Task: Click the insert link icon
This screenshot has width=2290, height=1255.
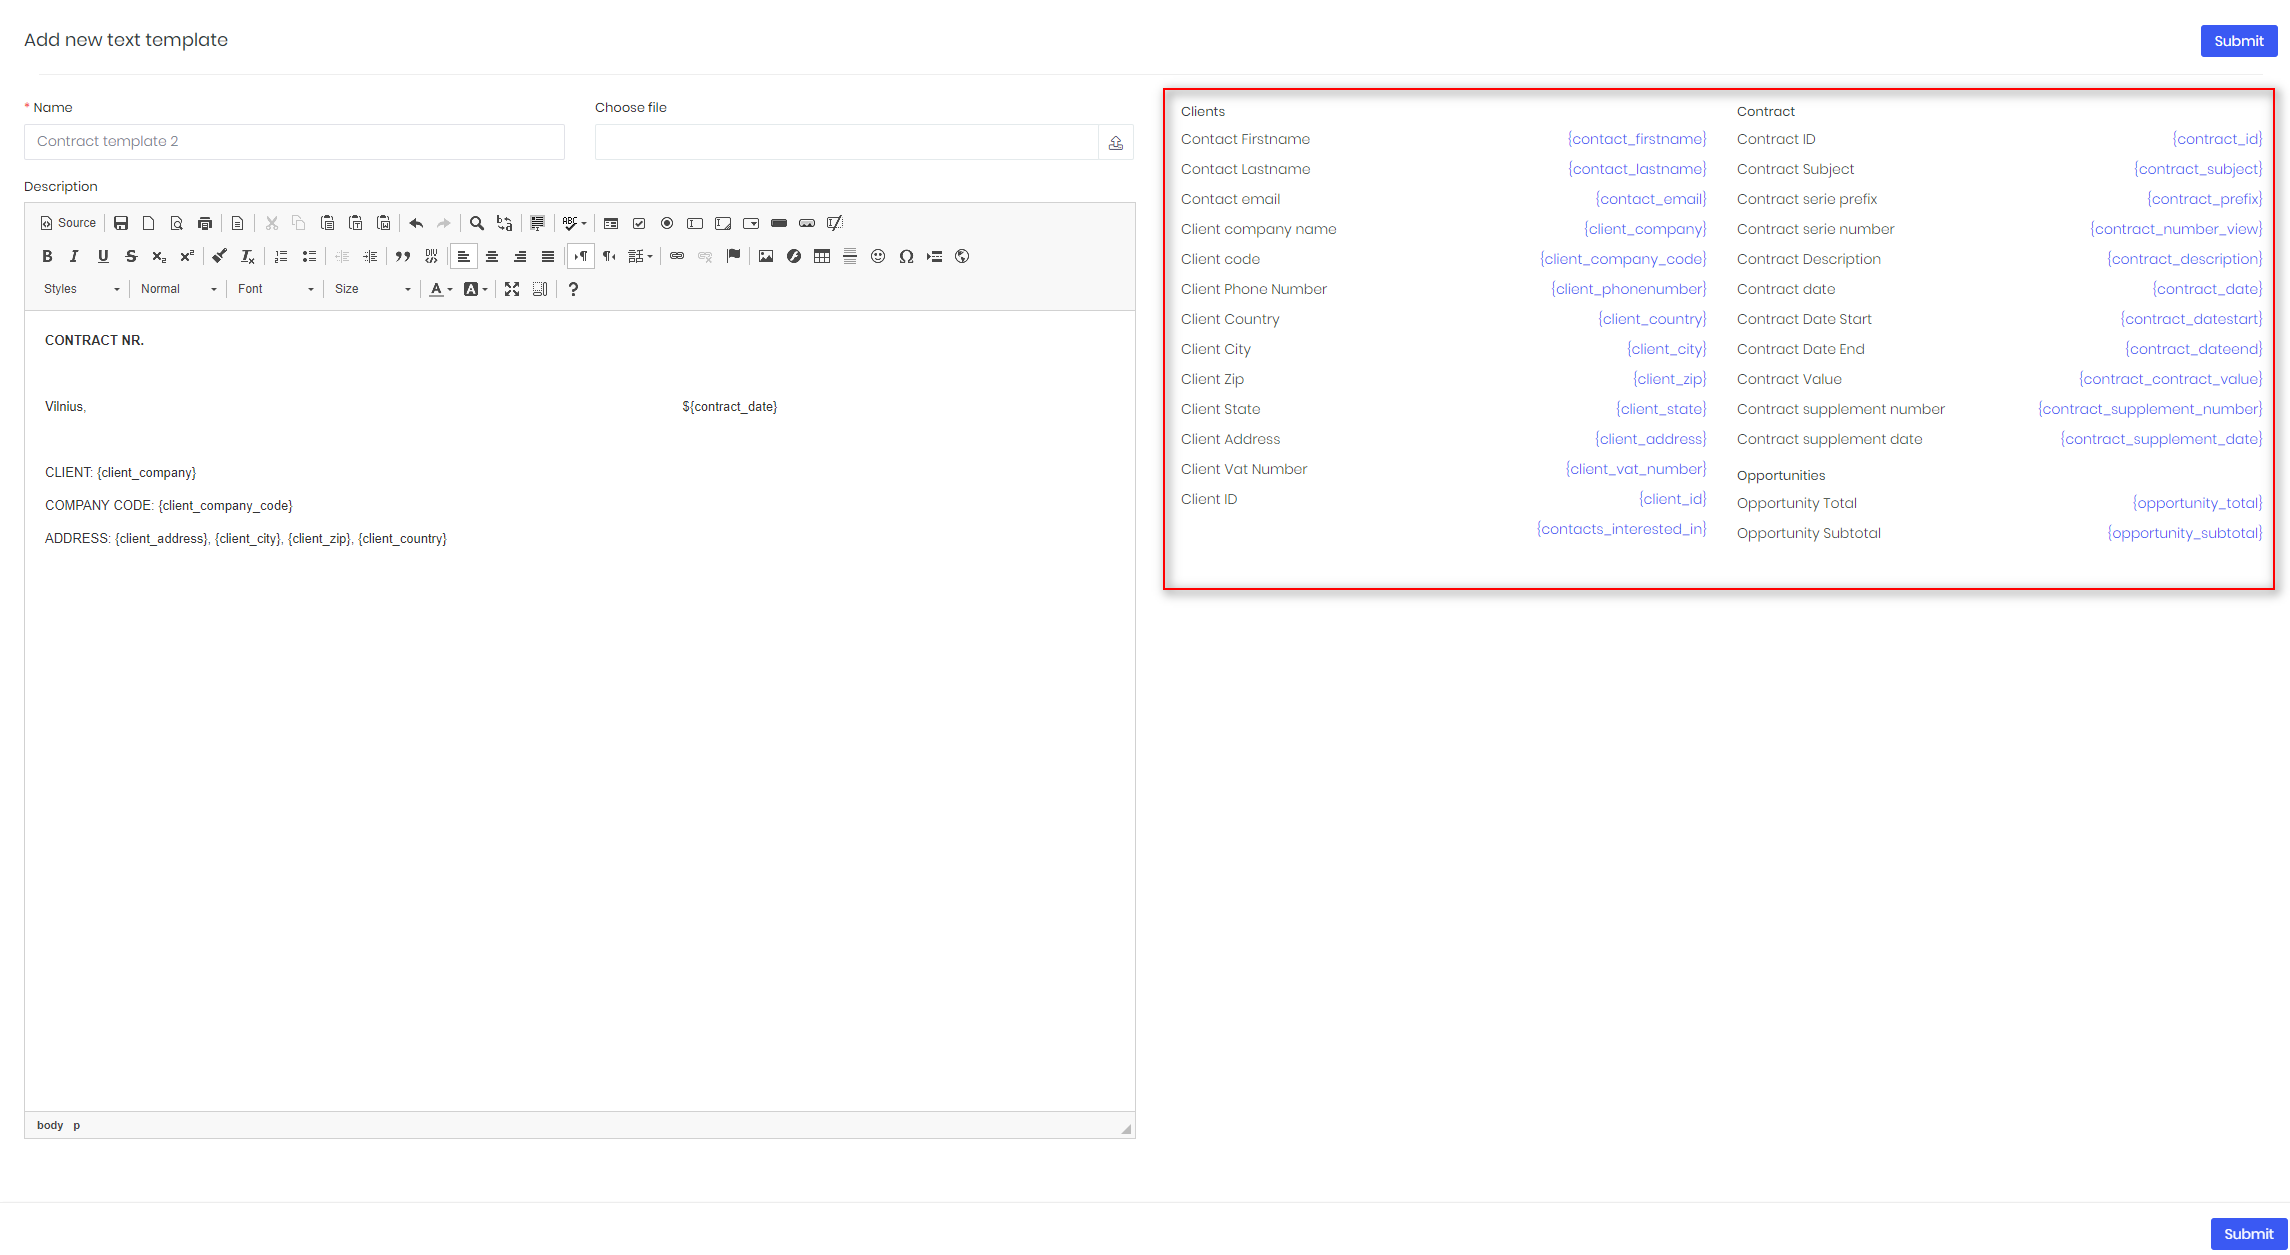Action: click(x=677, y=257)
